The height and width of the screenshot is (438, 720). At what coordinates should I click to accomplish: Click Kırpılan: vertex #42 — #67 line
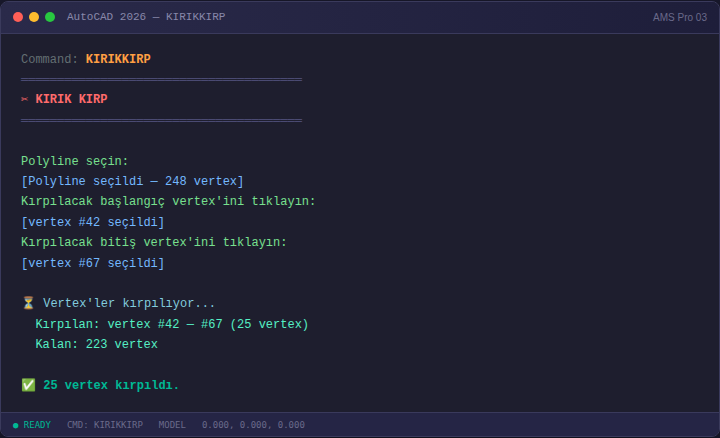pyautogui.click(x=172, y=324)
